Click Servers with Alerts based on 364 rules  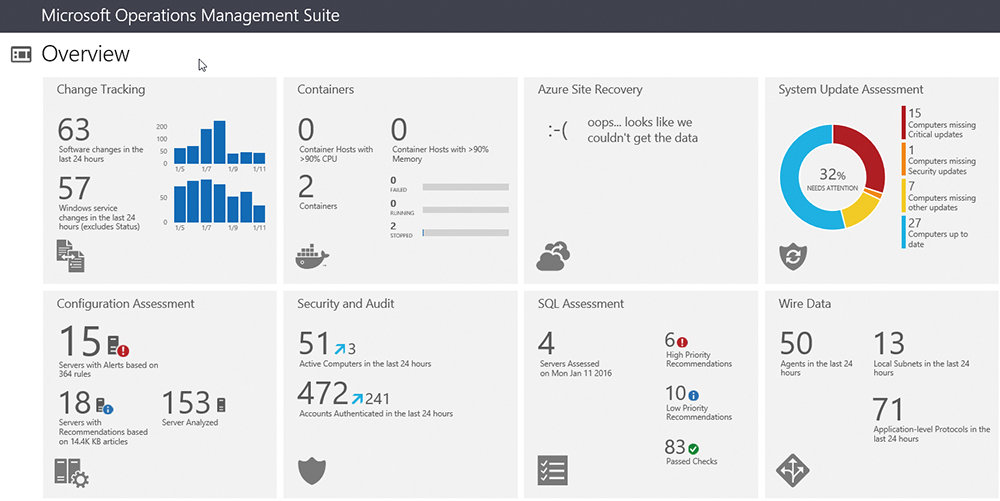click(x=108, y=370)
